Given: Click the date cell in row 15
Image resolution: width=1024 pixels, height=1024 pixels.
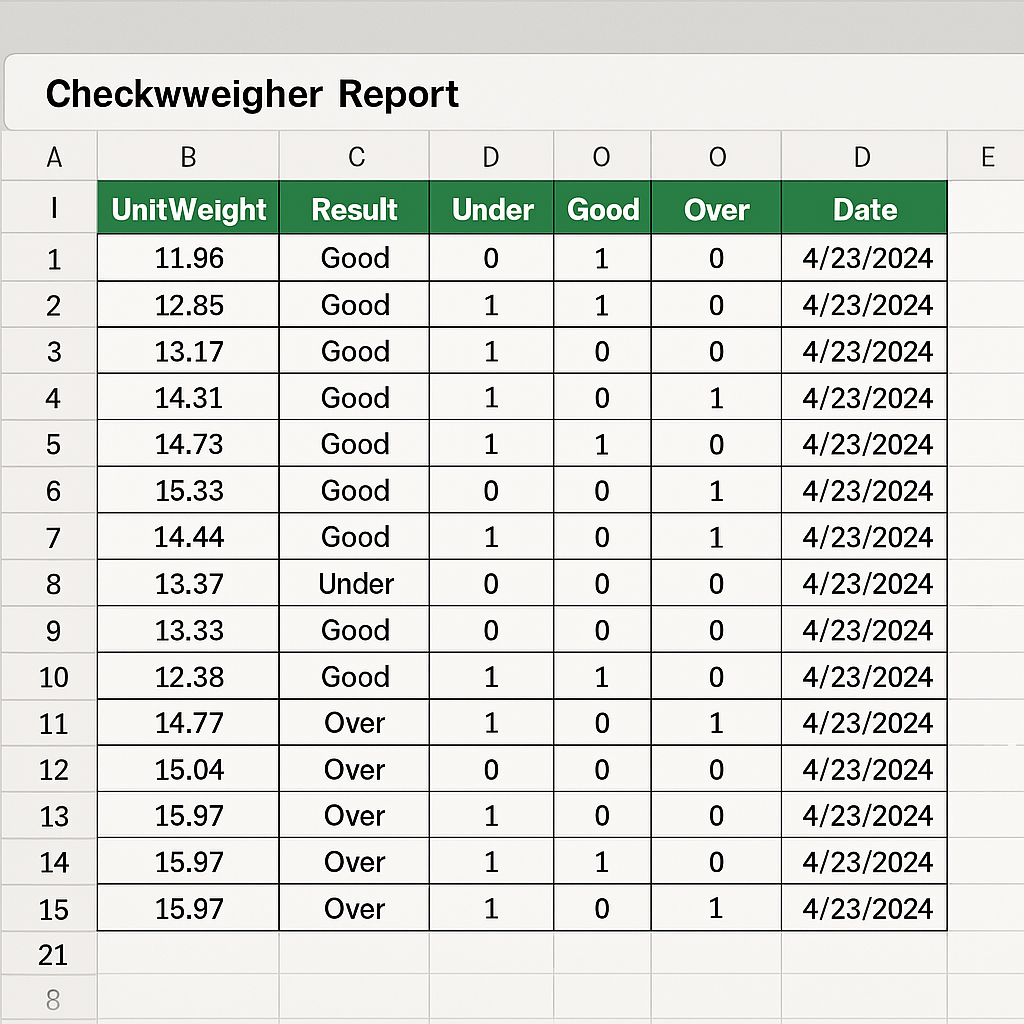Looking at the screenshot, I should pyautogui.click(x=864, y=908).
